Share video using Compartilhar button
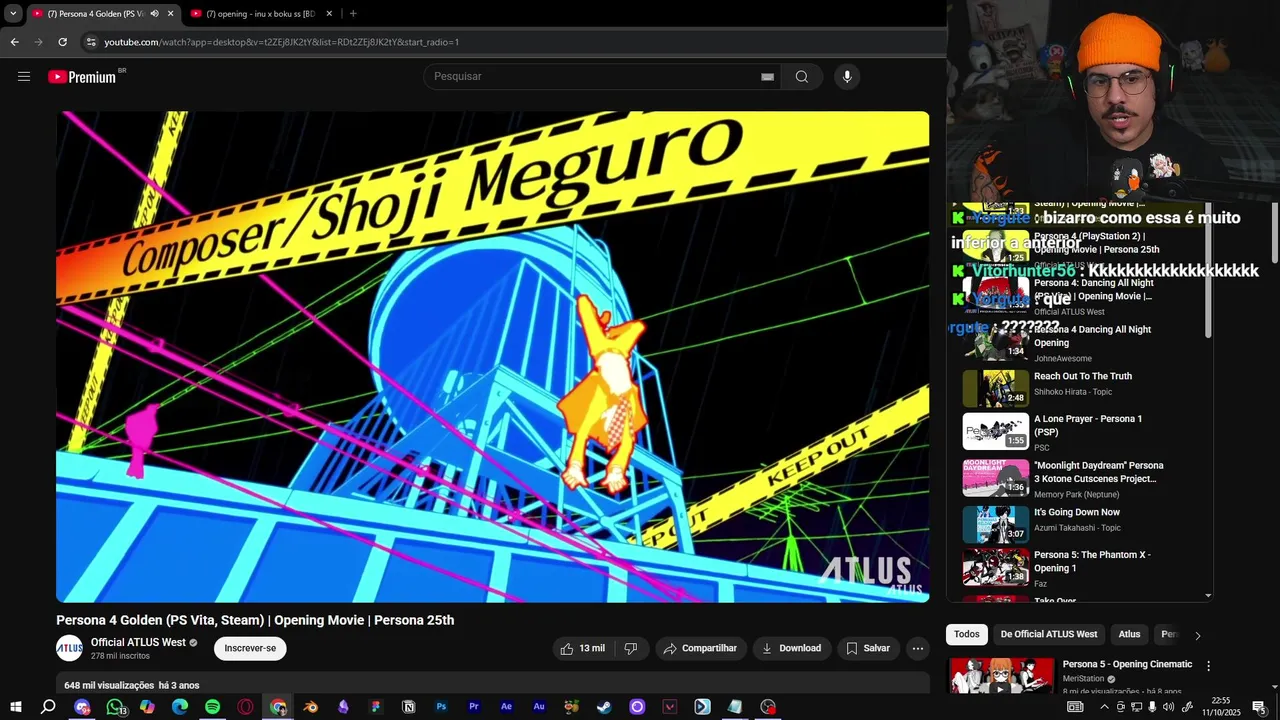The image size is (1280, 720). tap(700, 648)
